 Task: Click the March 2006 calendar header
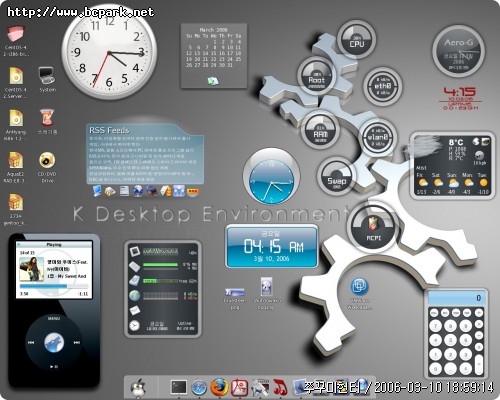point(213,30)
